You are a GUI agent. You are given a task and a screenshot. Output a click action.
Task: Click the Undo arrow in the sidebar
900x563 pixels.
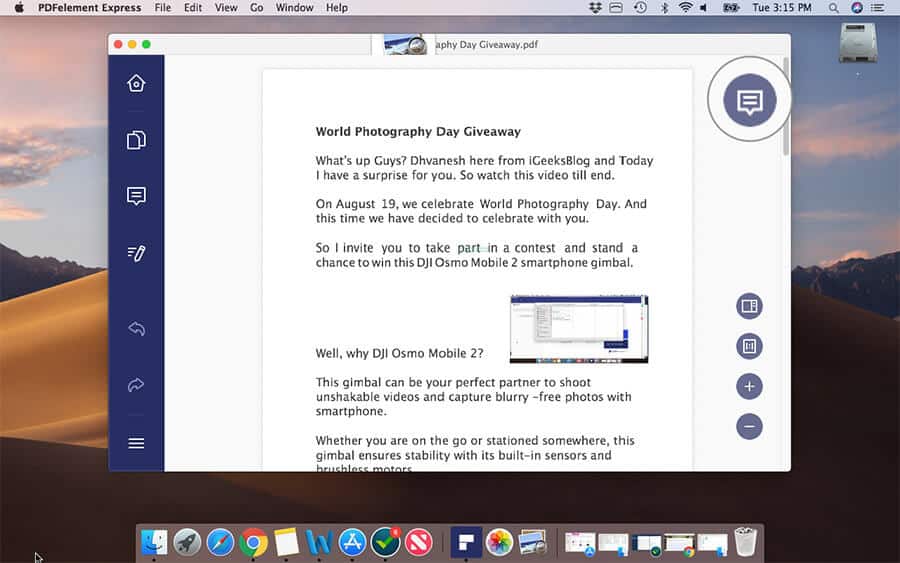click(x=136, y=329)
